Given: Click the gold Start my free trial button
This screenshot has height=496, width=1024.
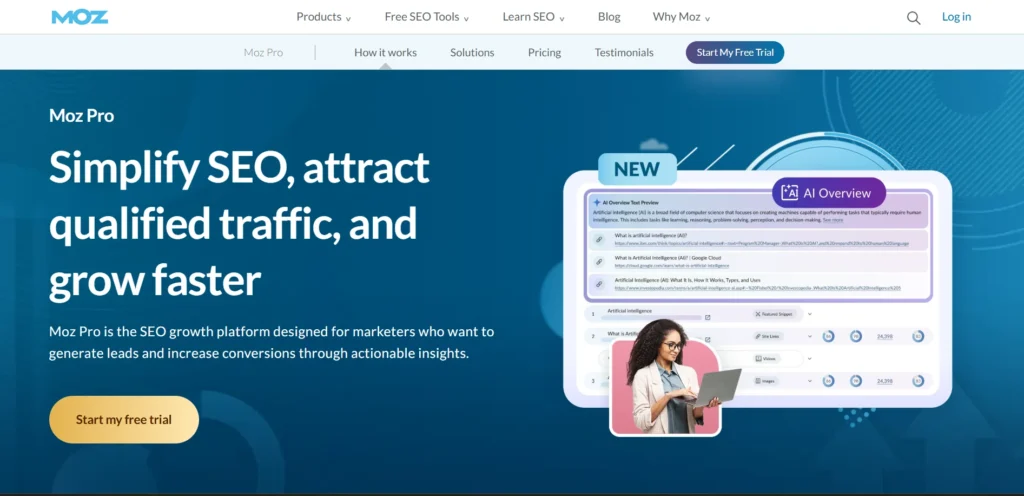Looking at the screenshot, I should 124,420.
